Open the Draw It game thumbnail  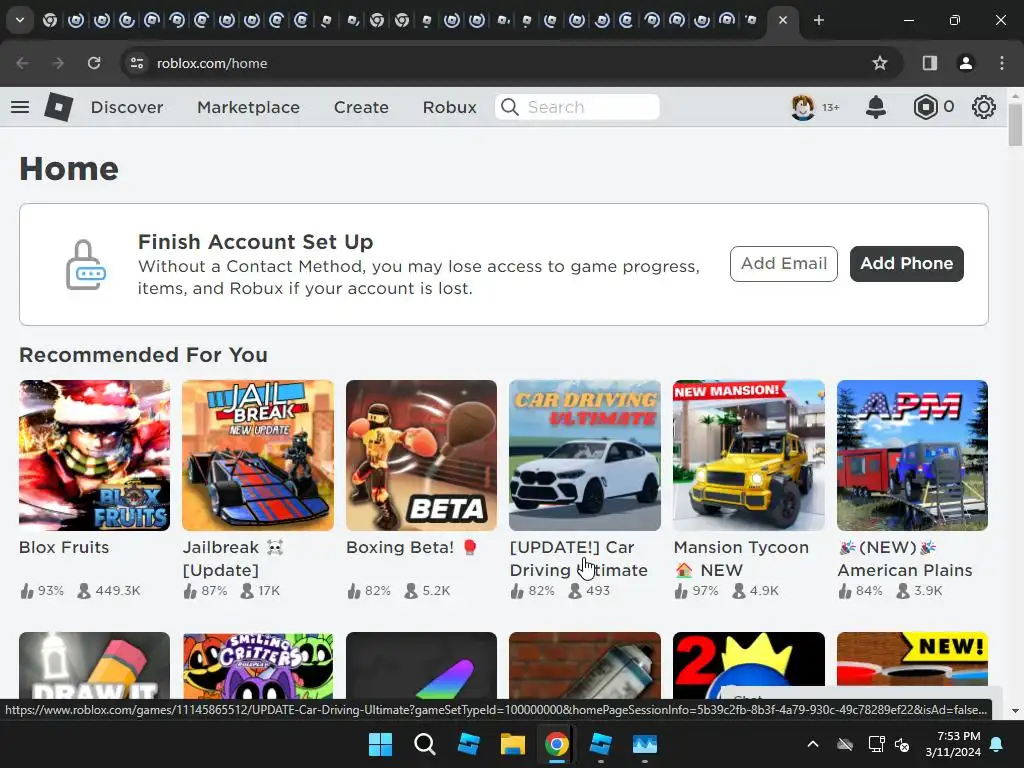[x=95, y=665]
